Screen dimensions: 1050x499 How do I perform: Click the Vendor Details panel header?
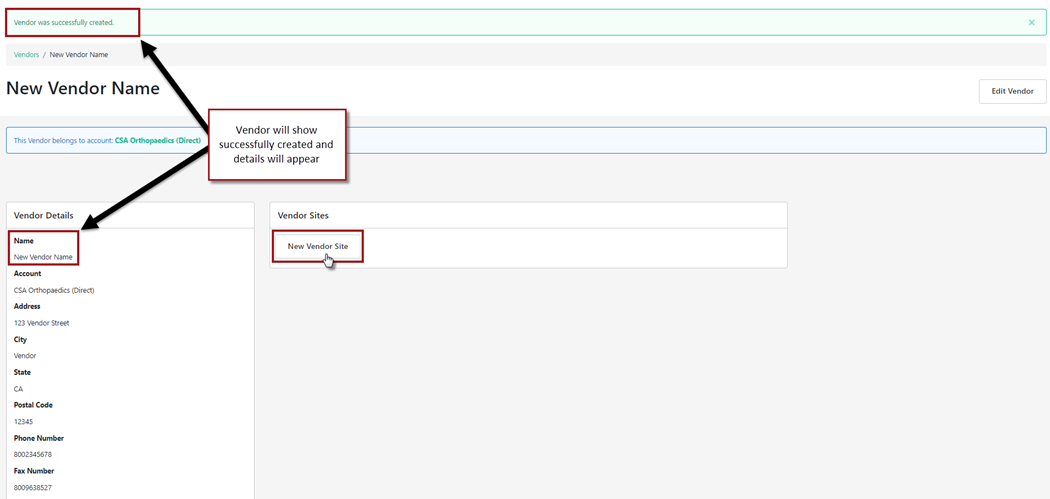(44, 216)
